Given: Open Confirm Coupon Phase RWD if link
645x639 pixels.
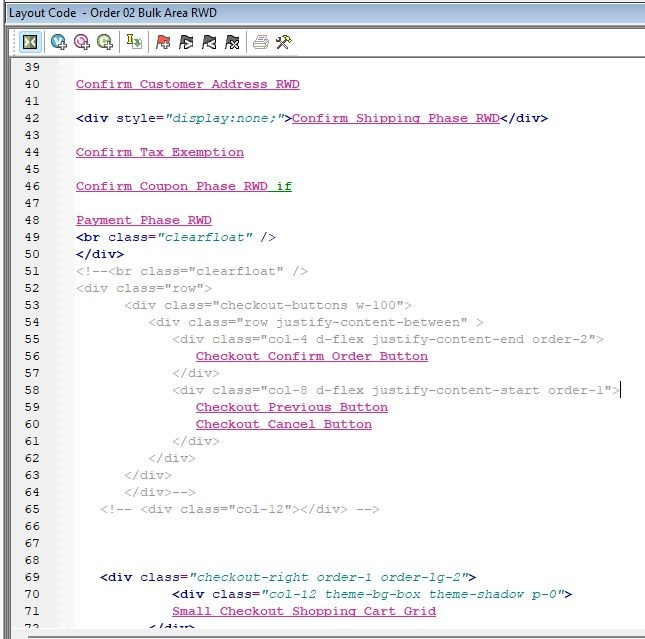Looking at the screenshot, I should coord(183,187).
